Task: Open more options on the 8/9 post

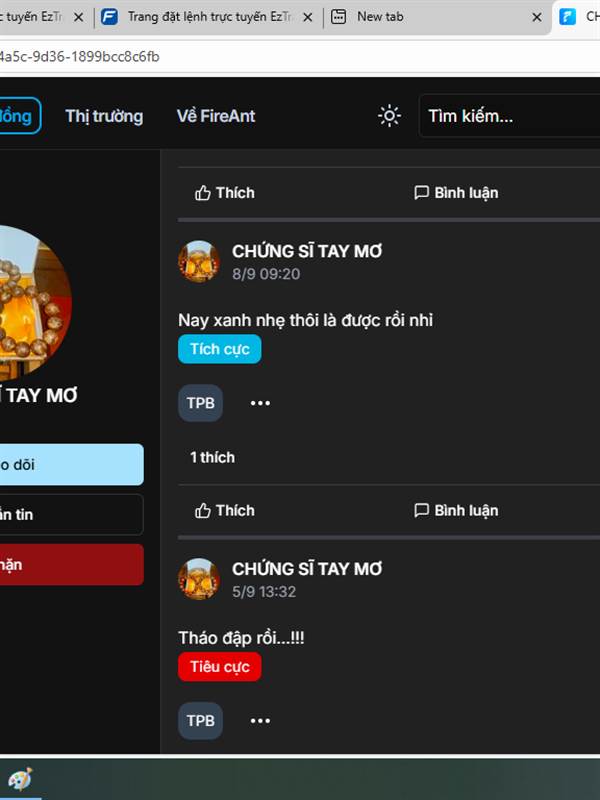Action: point(260,403)
